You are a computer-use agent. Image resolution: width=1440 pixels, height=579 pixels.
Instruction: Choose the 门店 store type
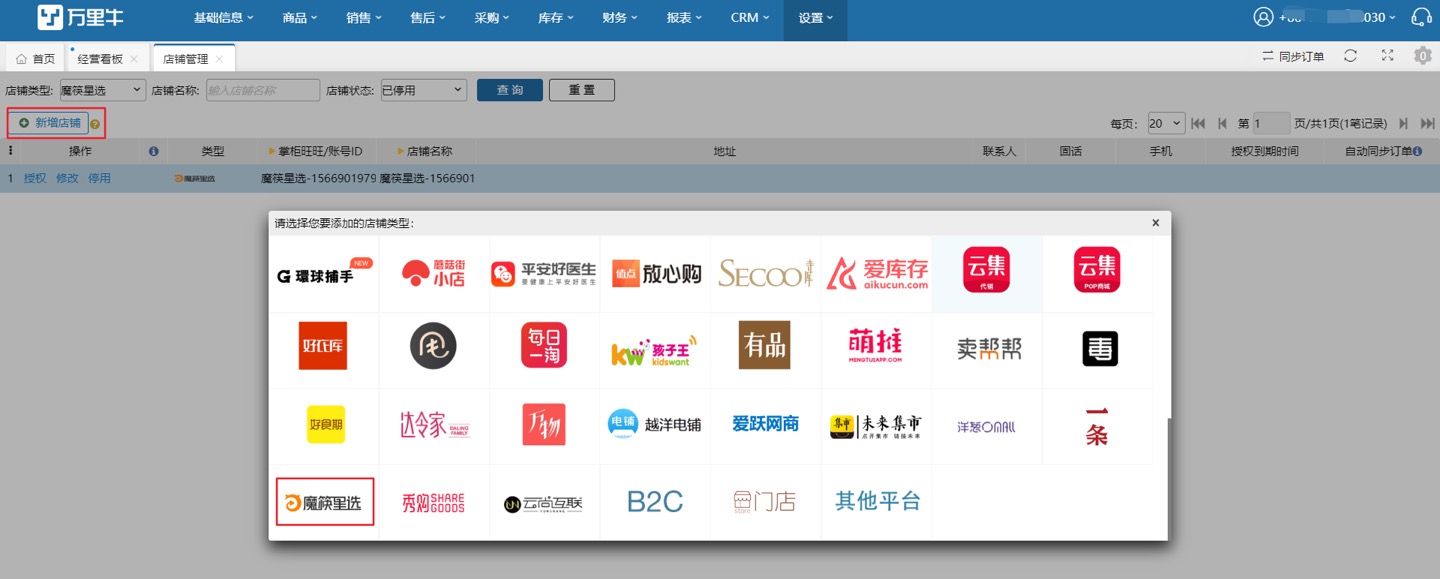point(765,501)
